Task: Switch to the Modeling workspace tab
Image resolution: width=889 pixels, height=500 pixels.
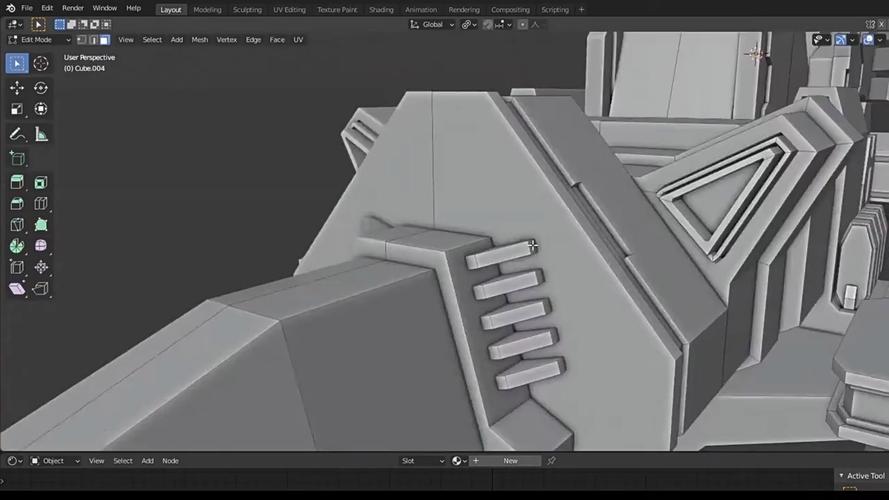Action: point(208,10)
